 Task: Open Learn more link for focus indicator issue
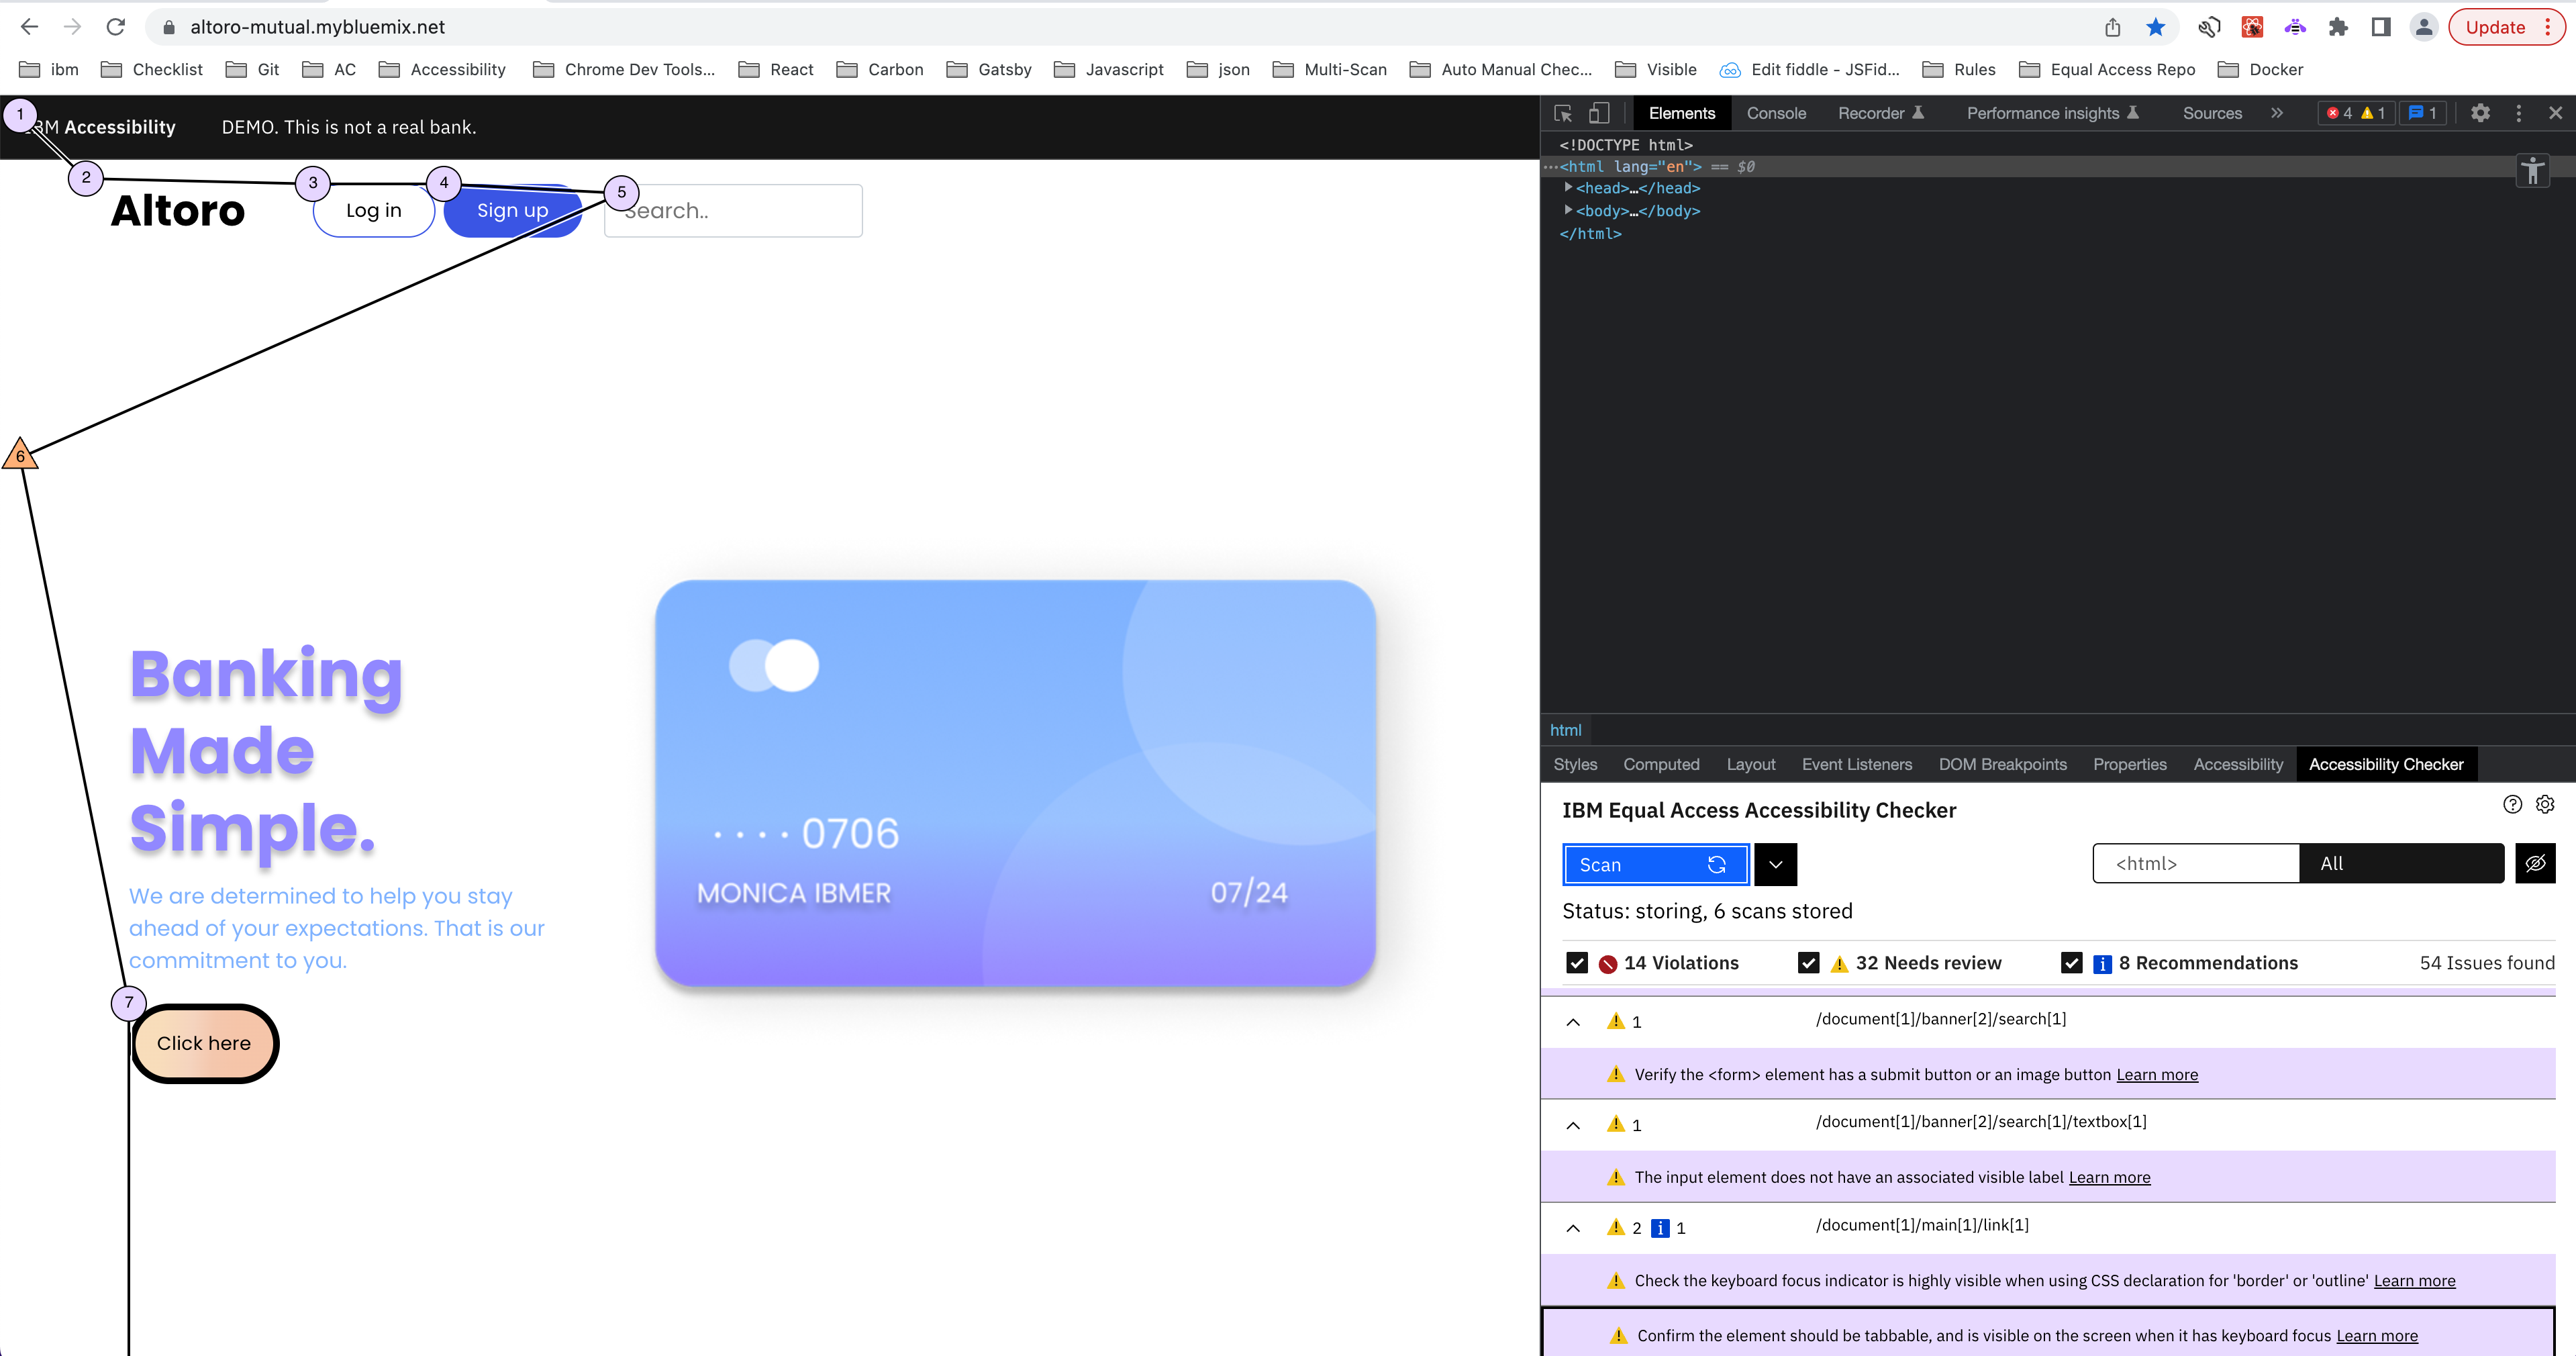tap(2414, 1280)
